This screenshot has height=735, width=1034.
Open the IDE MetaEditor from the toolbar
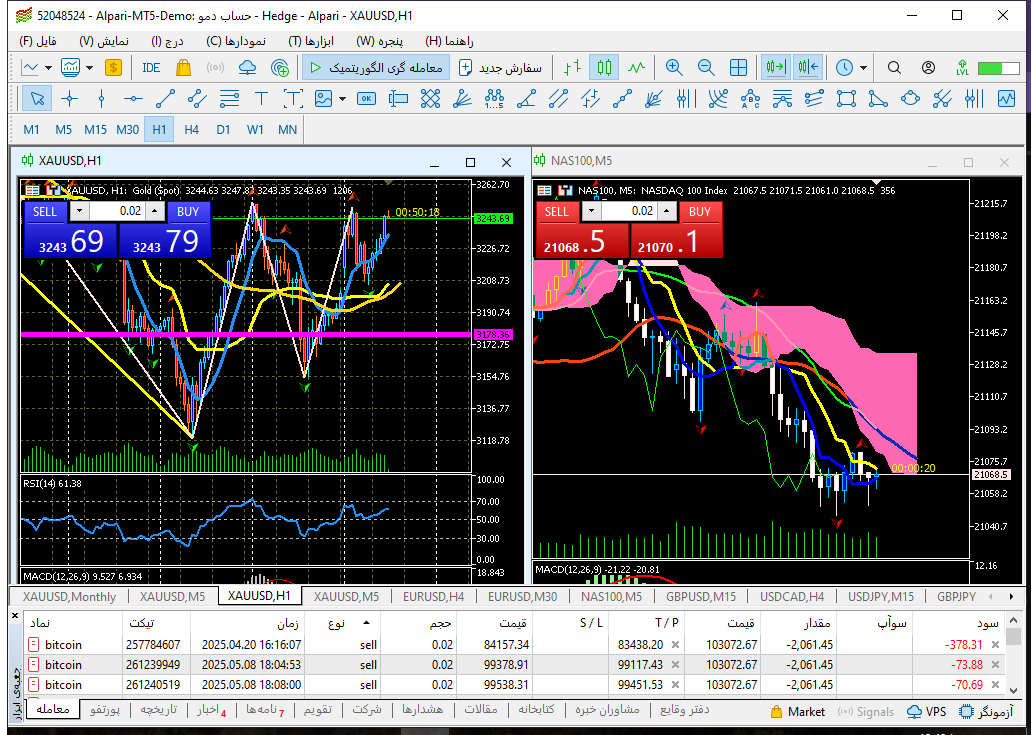(x=151, y=67)
